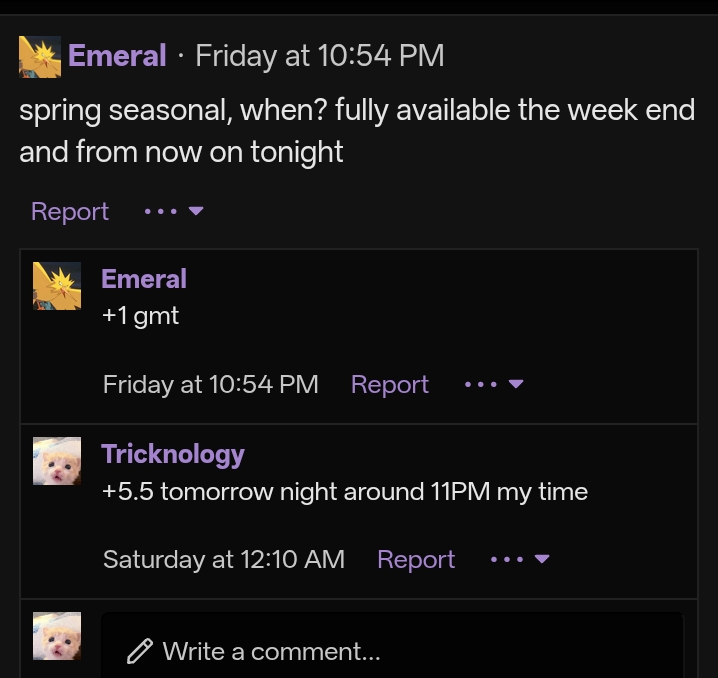Focus the Write a comment field
Viewport: 718px width, 678px height.
pos(400,652)
